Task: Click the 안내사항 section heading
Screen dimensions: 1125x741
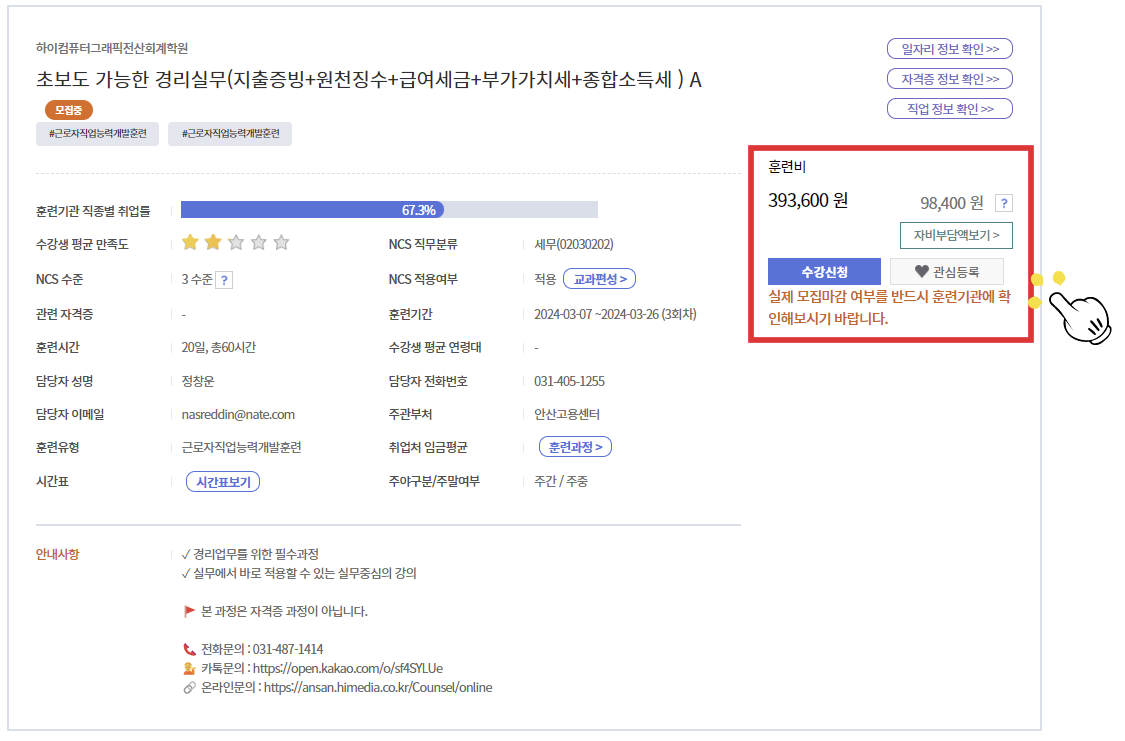Action: click(x=57, y=554)
